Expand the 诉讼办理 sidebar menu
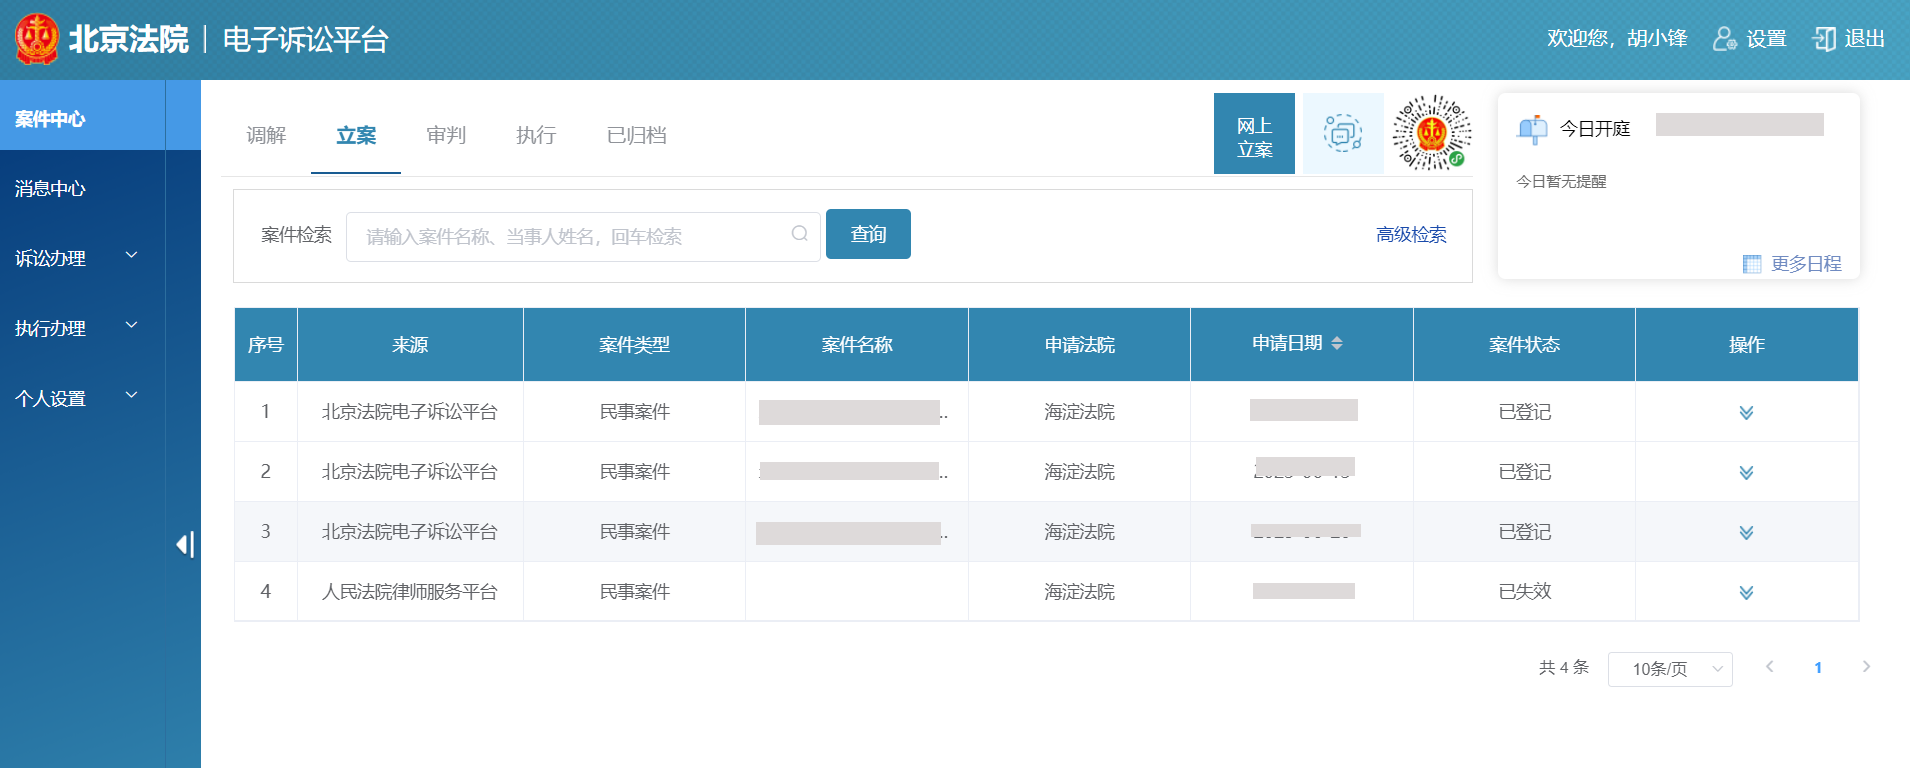1910x768 pixels. point(82,258)
